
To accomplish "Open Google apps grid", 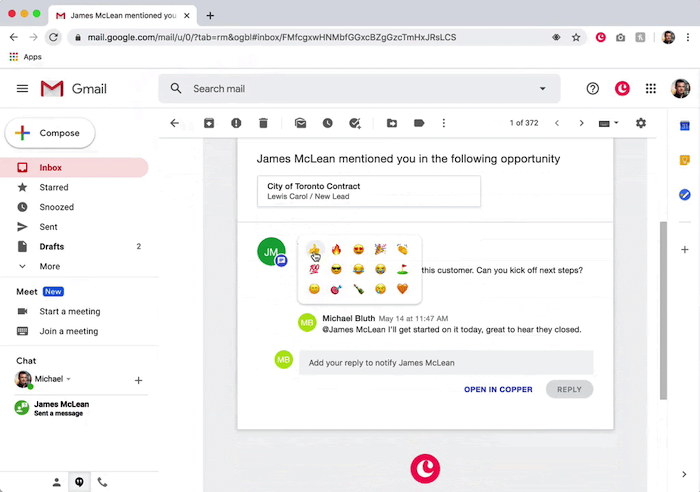I will tap(651, 89).
